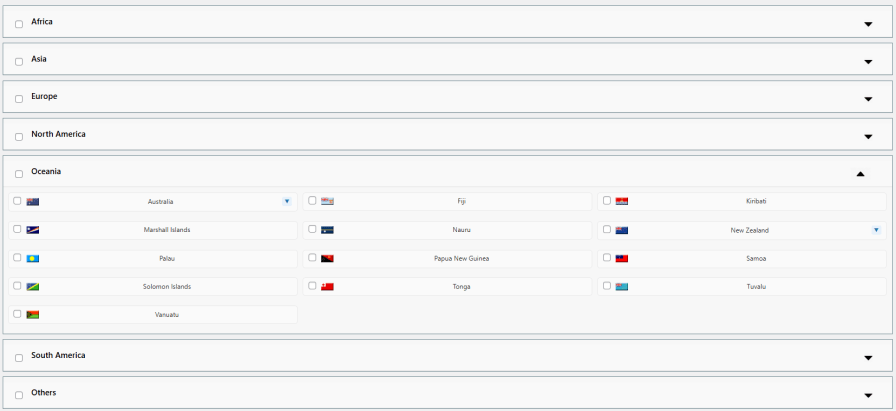Image resolution: width=896 pixels, height=411 pixels.
Task: Click the South America heading label
Action: [x=58, y=356]
